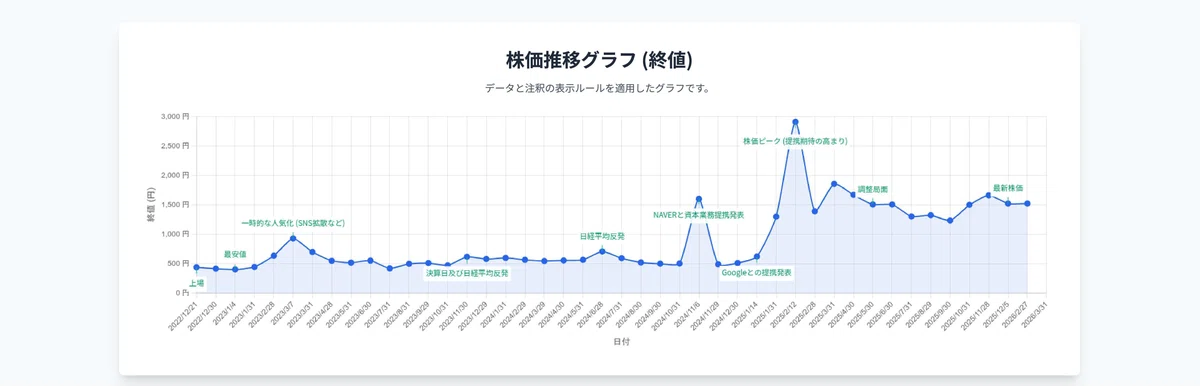
Task: Click the 調整局面 annotation label
Action: pyautogui.click(x=873, y=189)
